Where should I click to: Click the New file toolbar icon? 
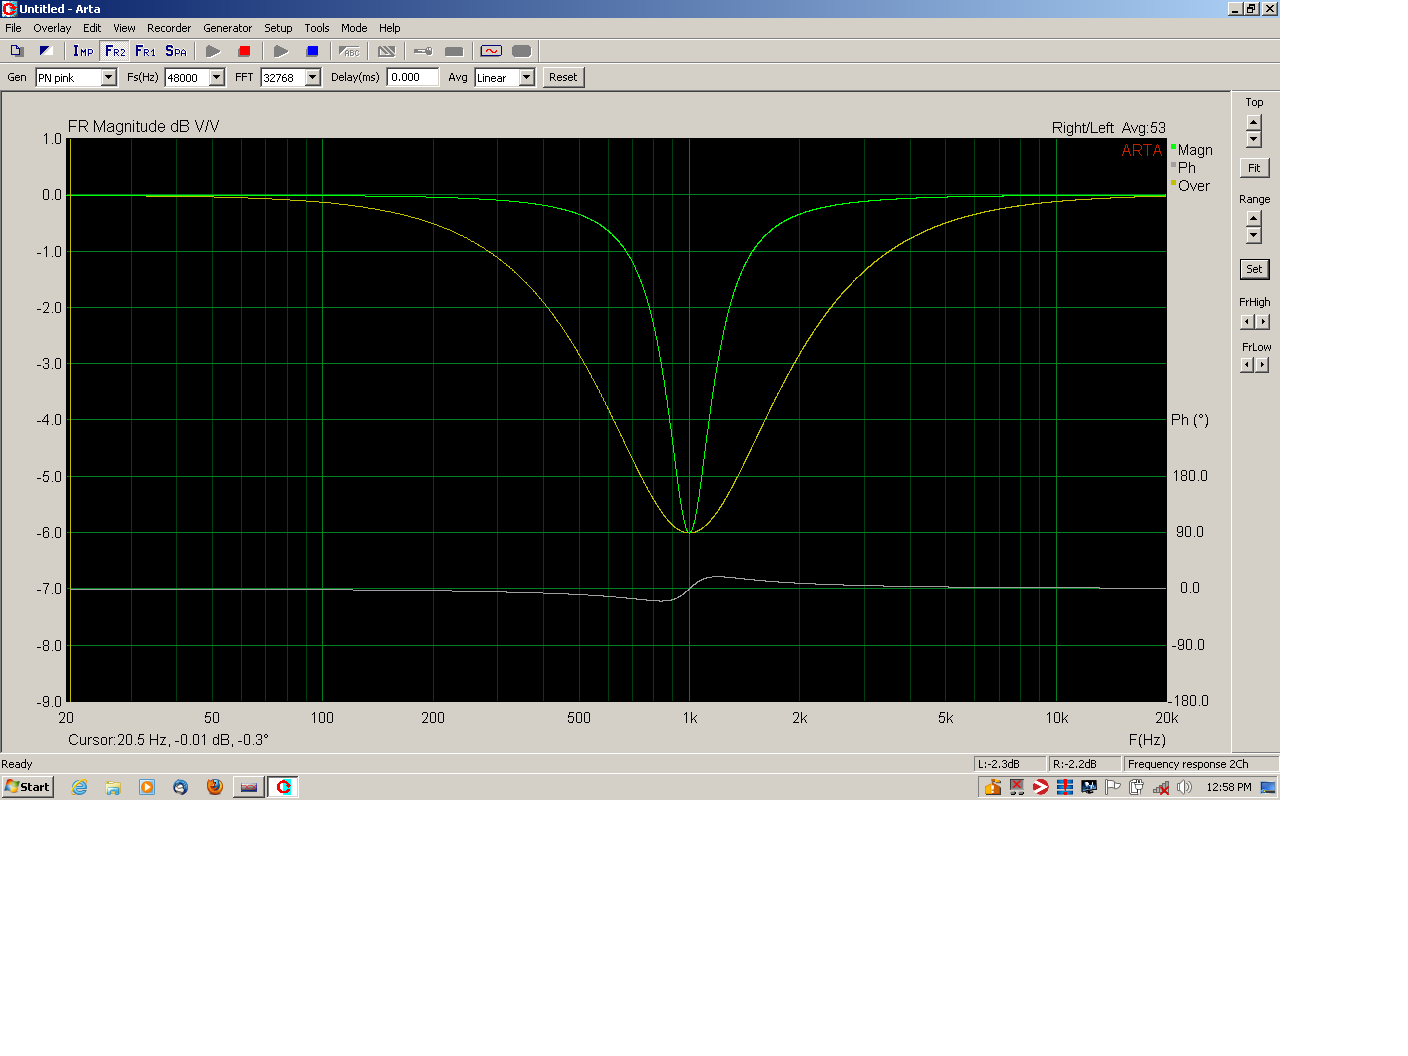[x=17, y=51]
